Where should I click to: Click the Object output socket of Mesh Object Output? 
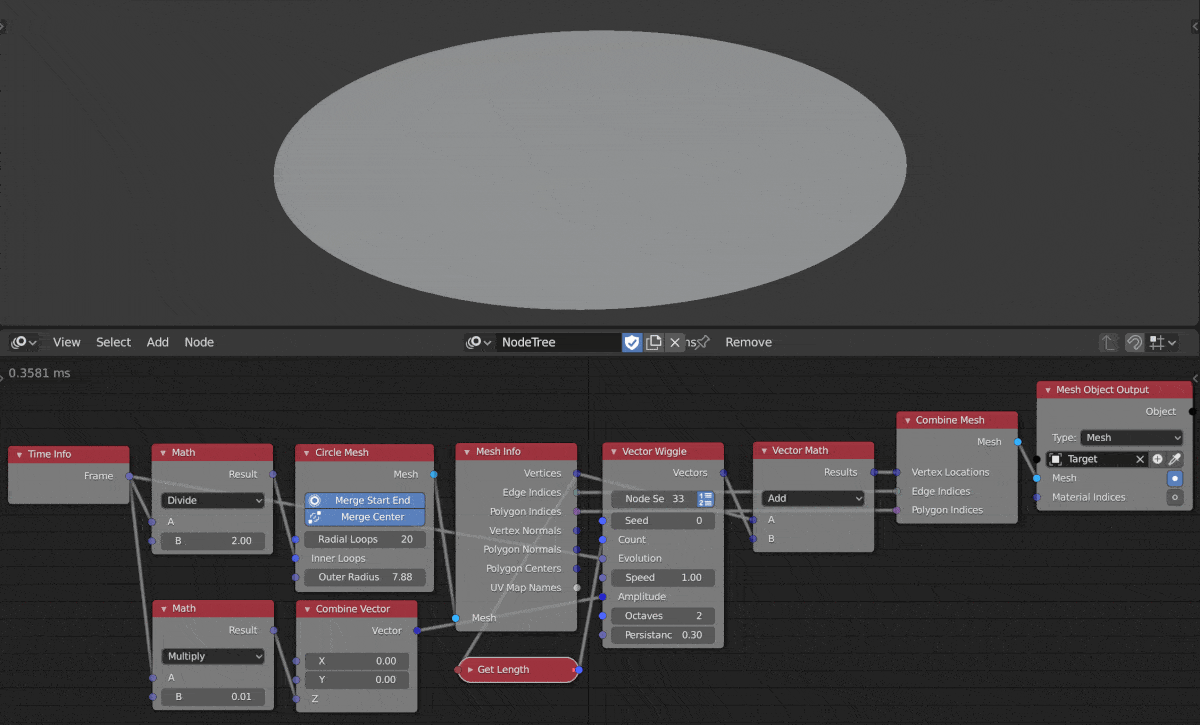(x=1192, y=411)
